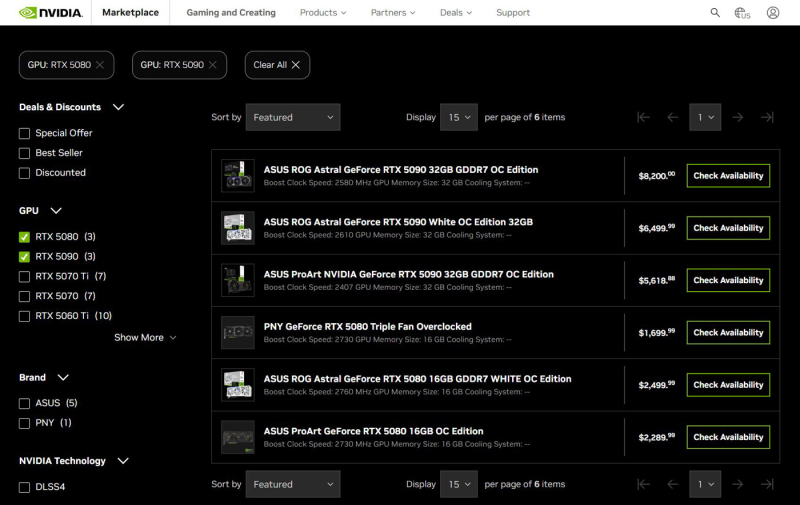Image resolution: width=800 pixels, height=505 pixels.
Task: Open ASUS ROG Astral RTX 5090 32GB GDDR7 title
Action: [401, 170]
